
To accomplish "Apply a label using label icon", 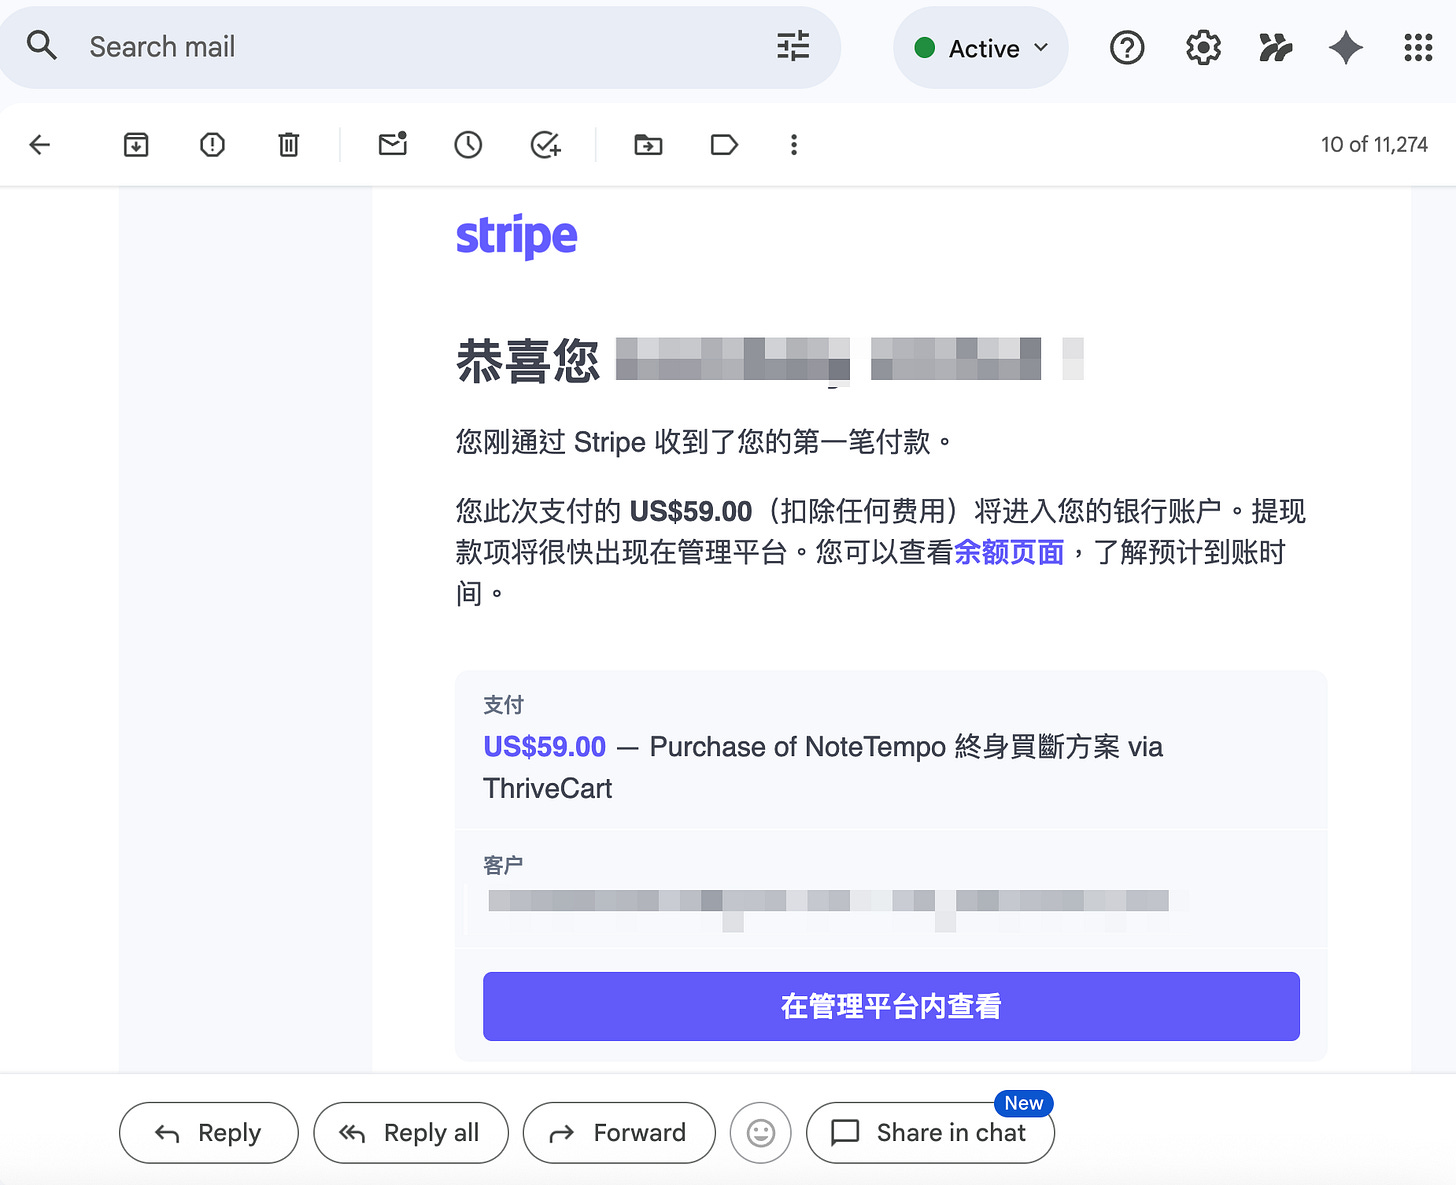I will (724, 145).
